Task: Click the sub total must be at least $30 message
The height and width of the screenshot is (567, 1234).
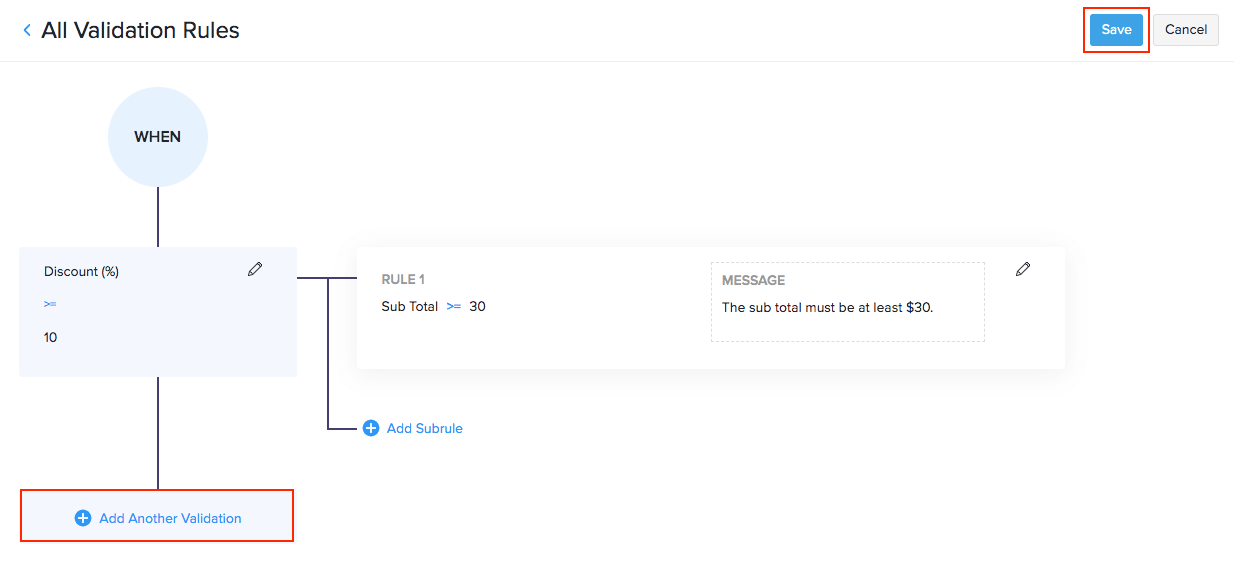Action: click(827, 307)
